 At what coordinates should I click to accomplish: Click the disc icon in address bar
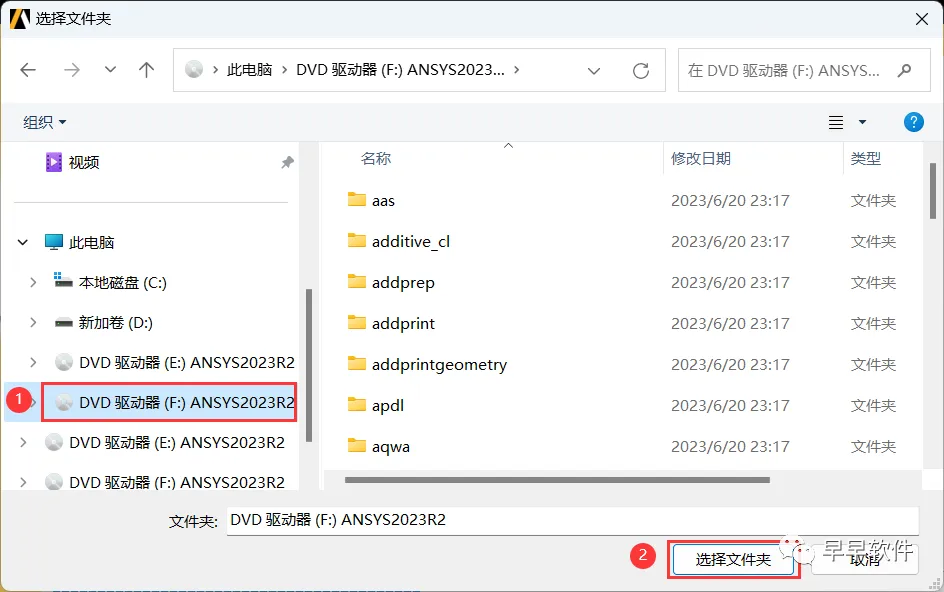194,70
